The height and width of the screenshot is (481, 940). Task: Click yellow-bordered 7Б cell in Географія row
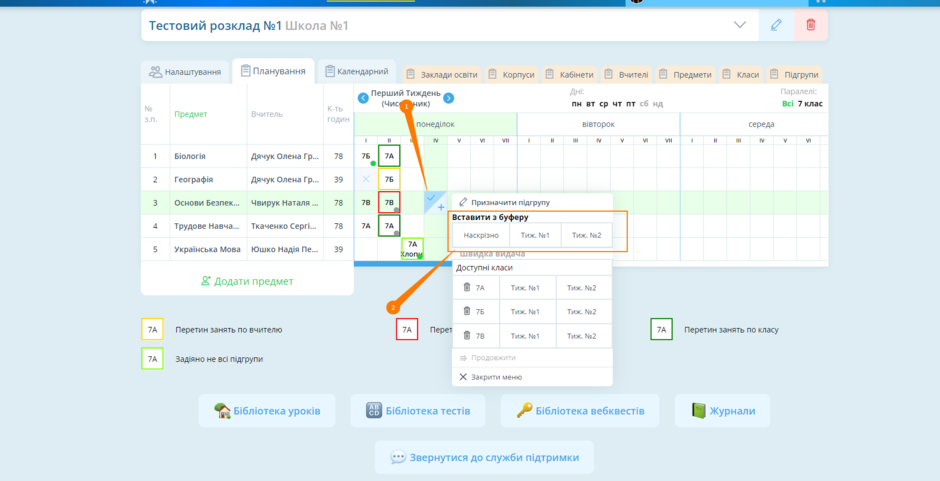[x=389, y=179]
